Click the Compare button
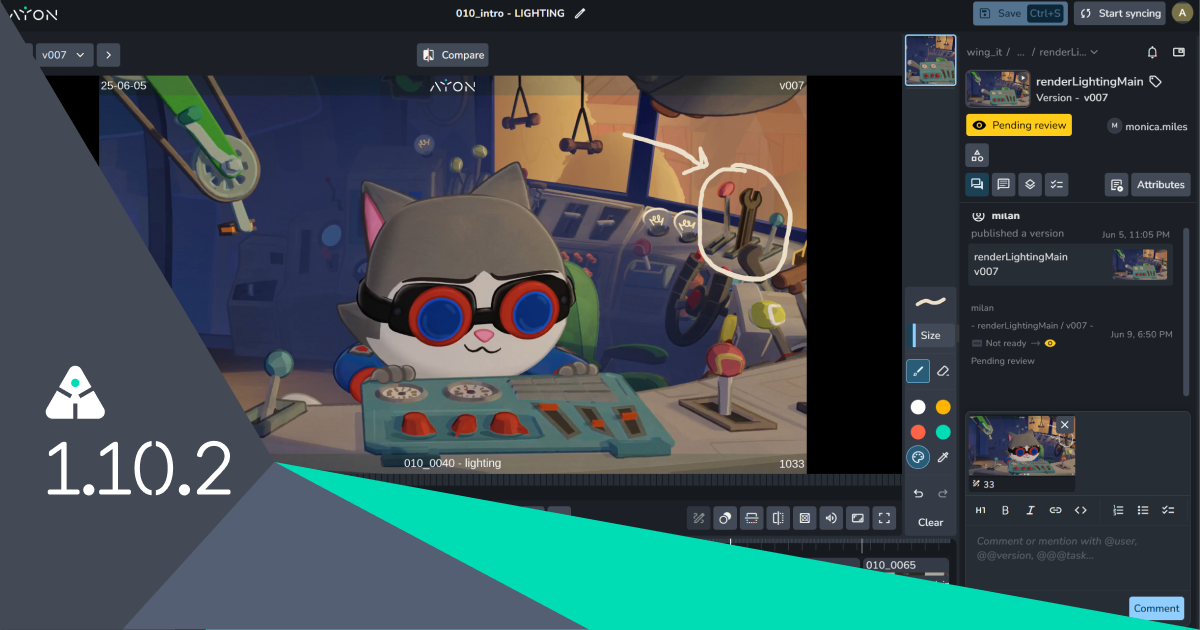Image resolution: width=1200 pixels, height=630 pixels. 453,55
